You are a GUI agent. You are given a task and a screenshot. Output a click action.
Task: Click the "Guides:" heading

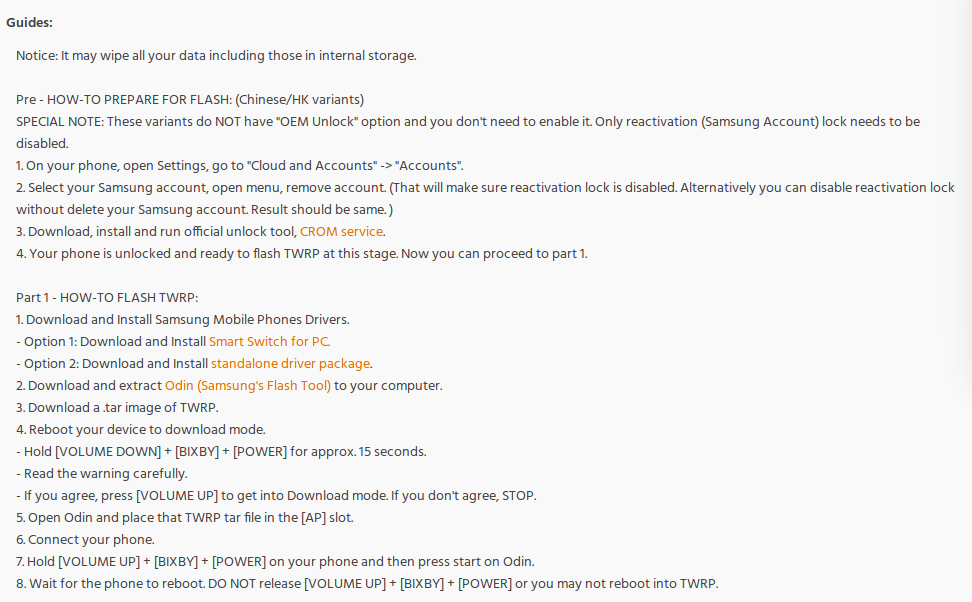click(x=30, y=22)
